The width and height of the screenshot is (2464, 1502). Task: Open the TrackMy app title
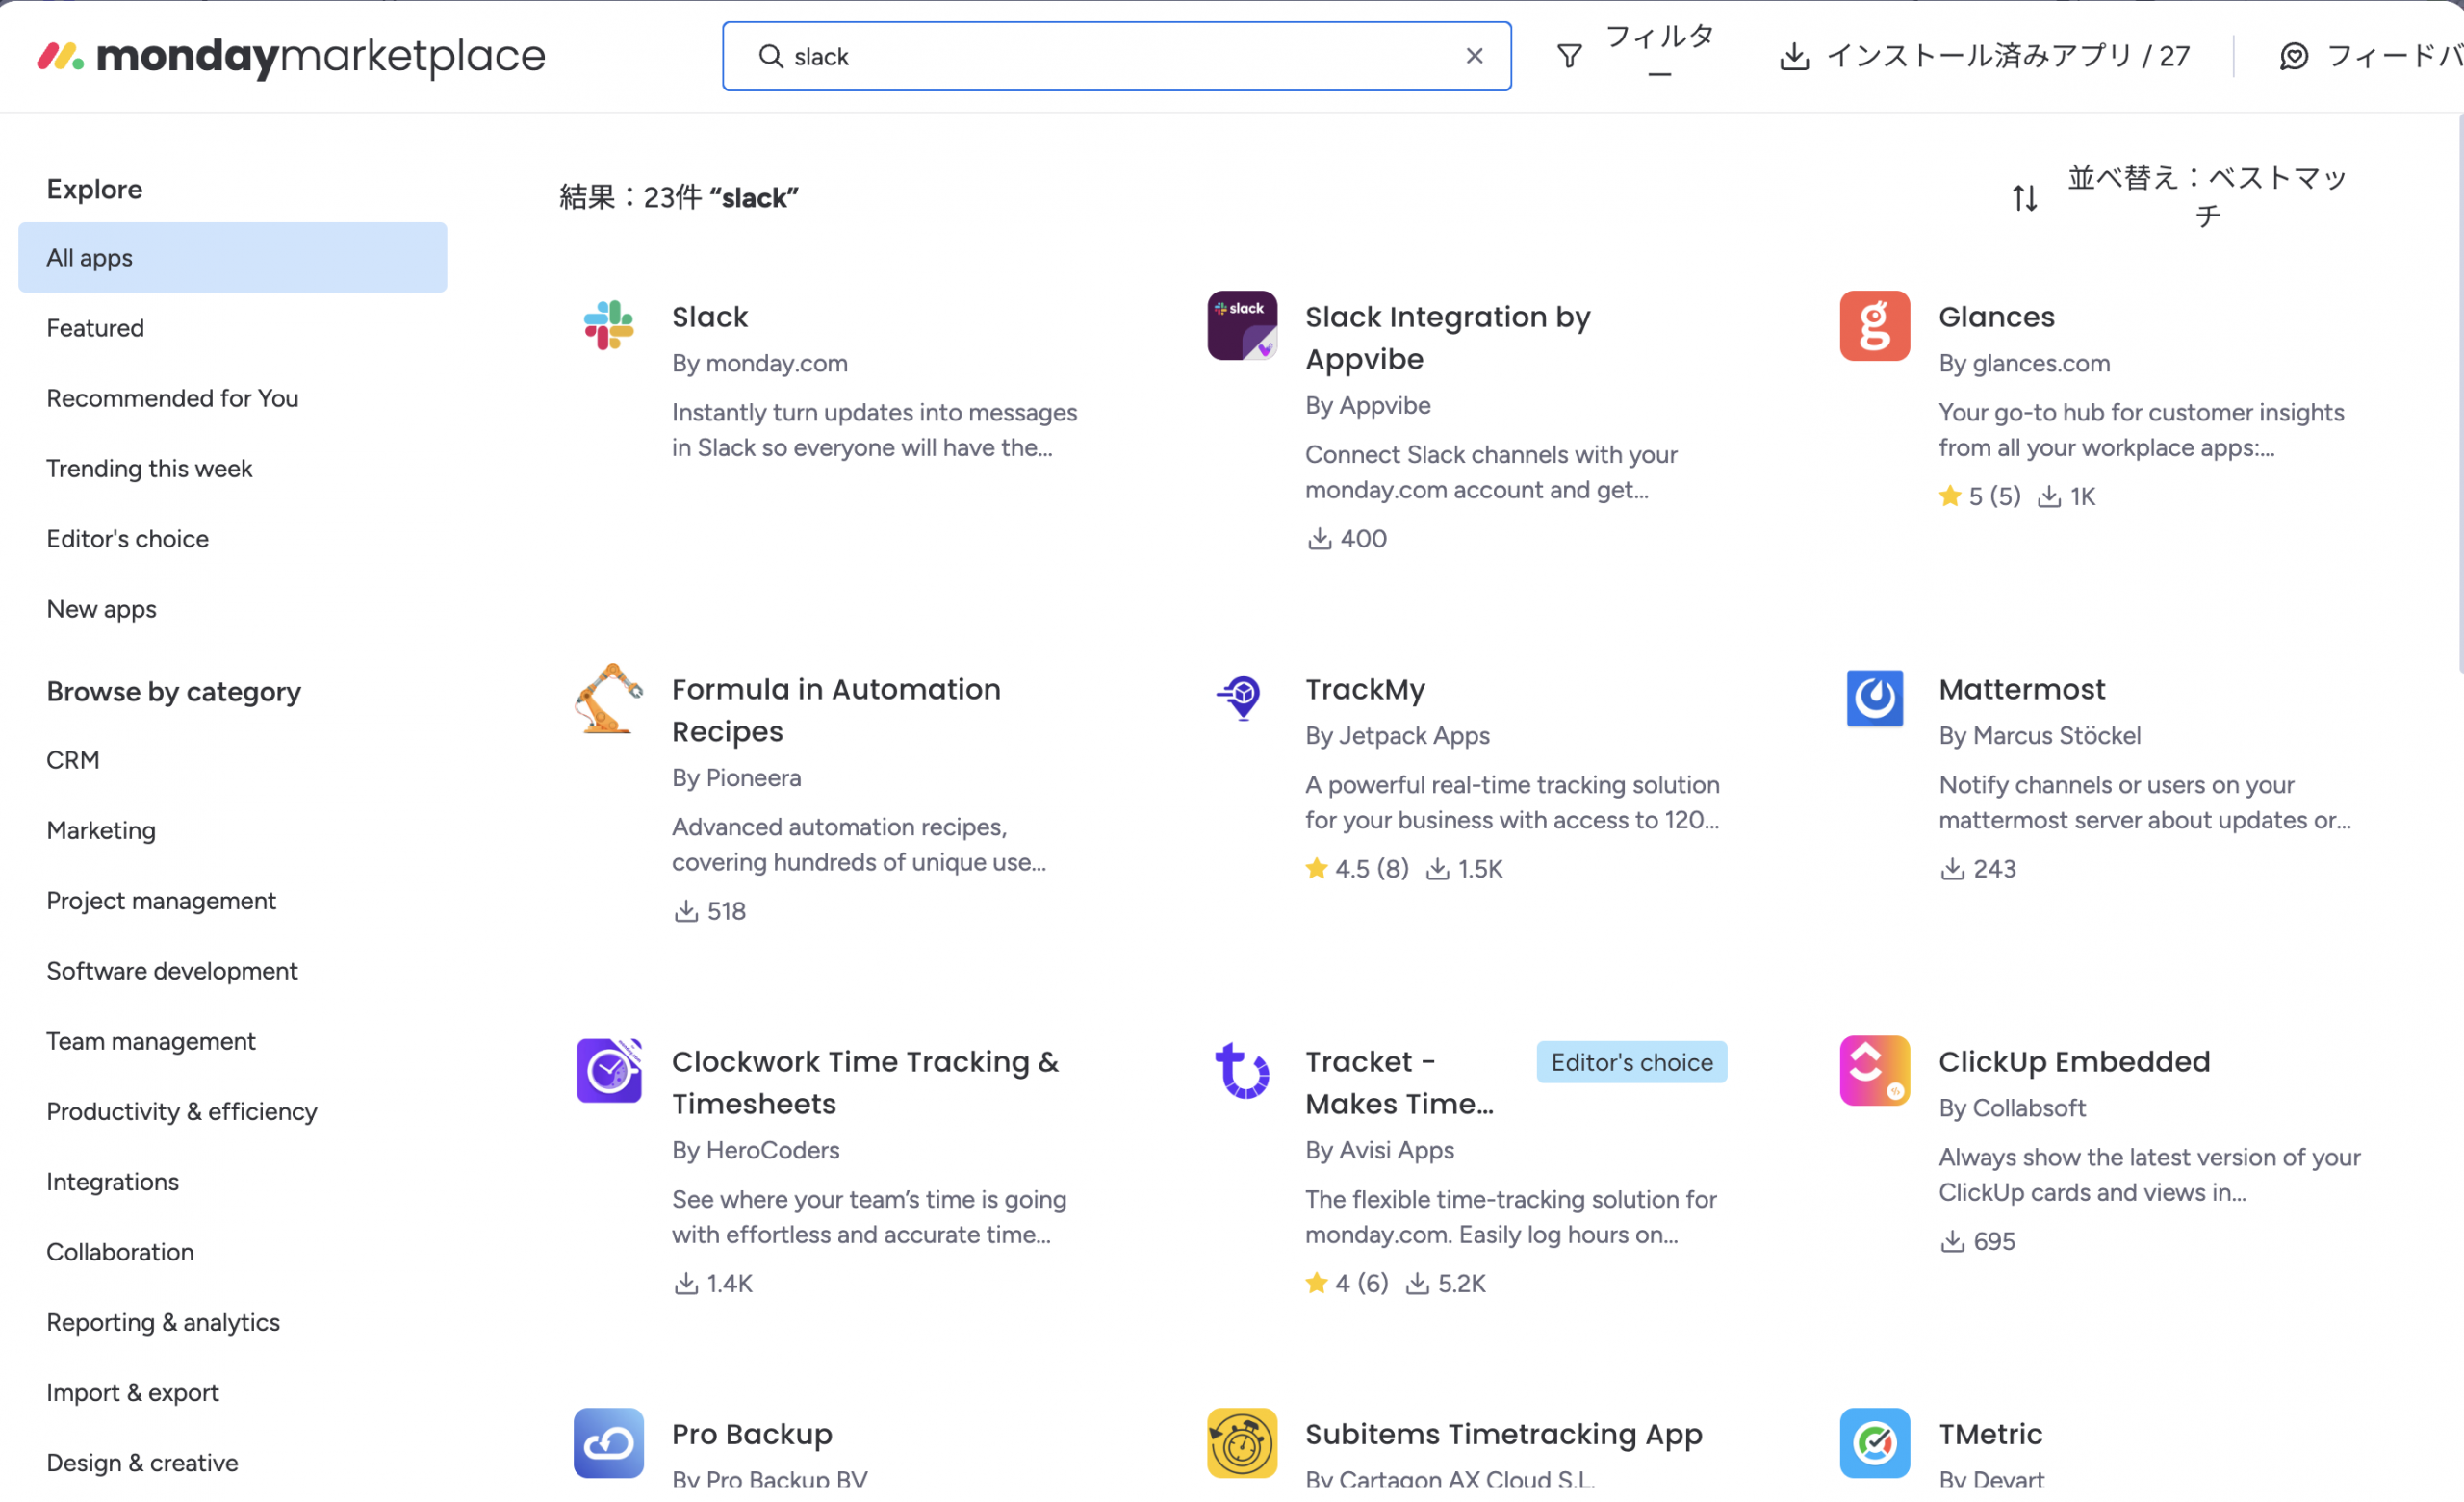[x=1365, y=689]
